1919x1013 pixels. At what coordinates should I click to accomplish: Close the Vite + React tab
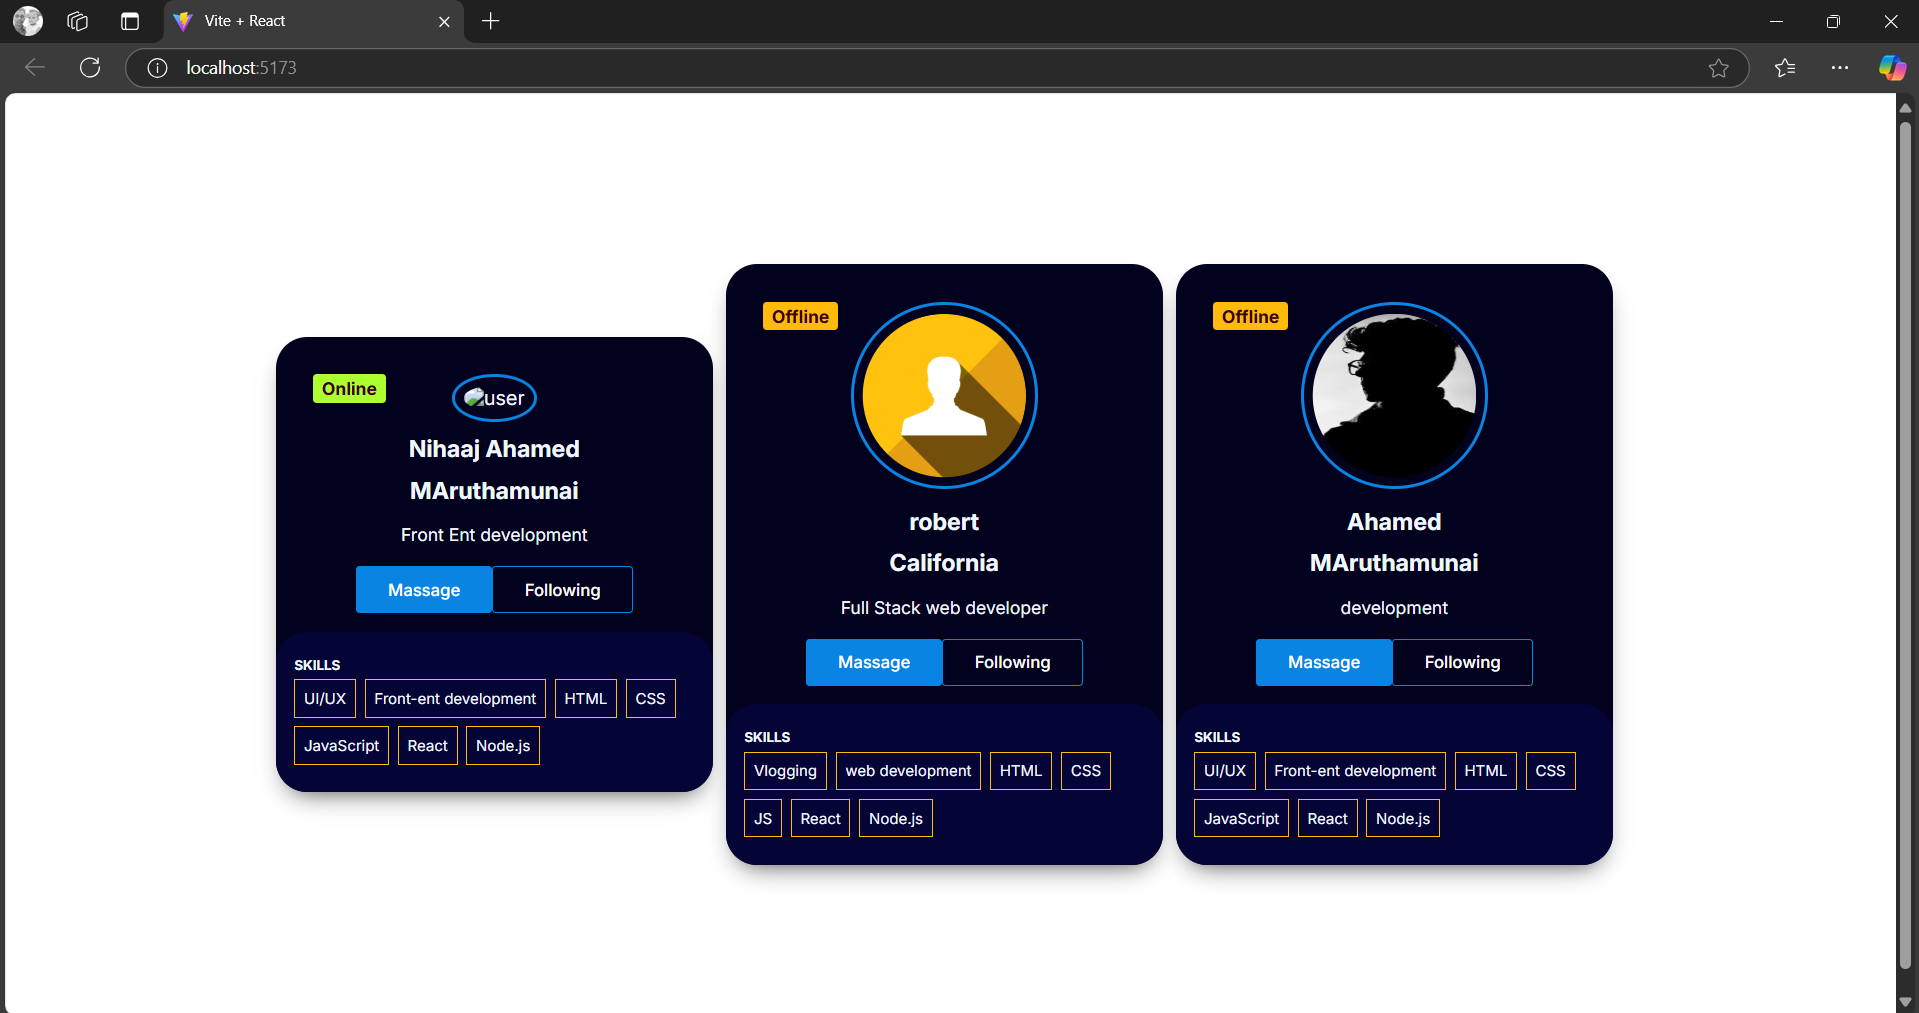tap(444, 21)
